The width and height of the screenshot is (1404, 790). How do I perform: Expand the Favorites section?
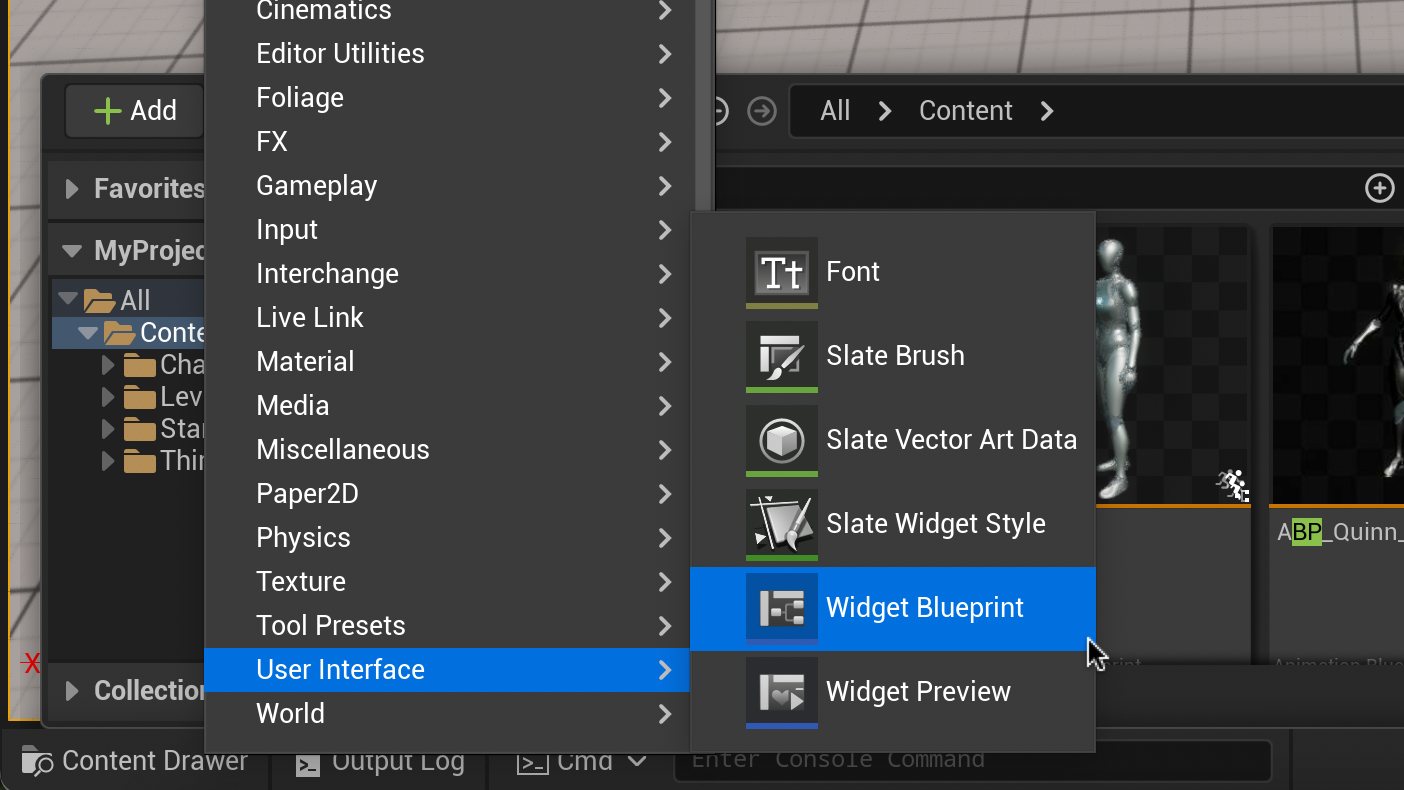click(72, 189)
